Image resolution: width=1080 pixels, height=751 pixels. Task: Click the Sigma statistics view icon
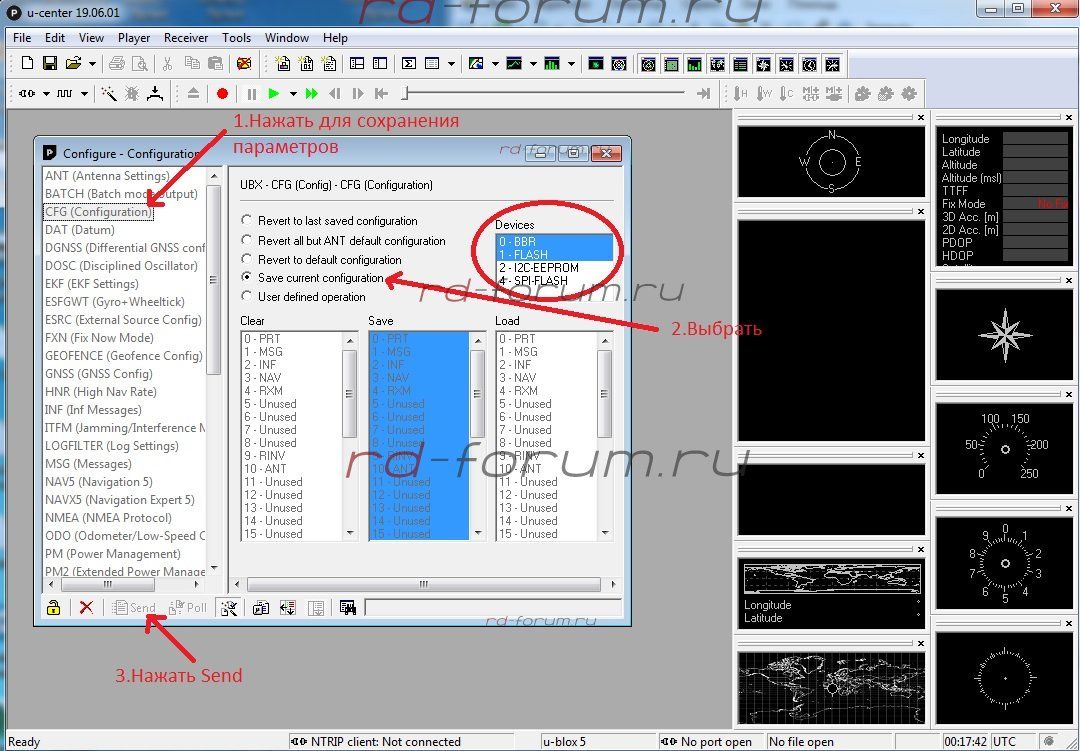(x=409, y=64)
